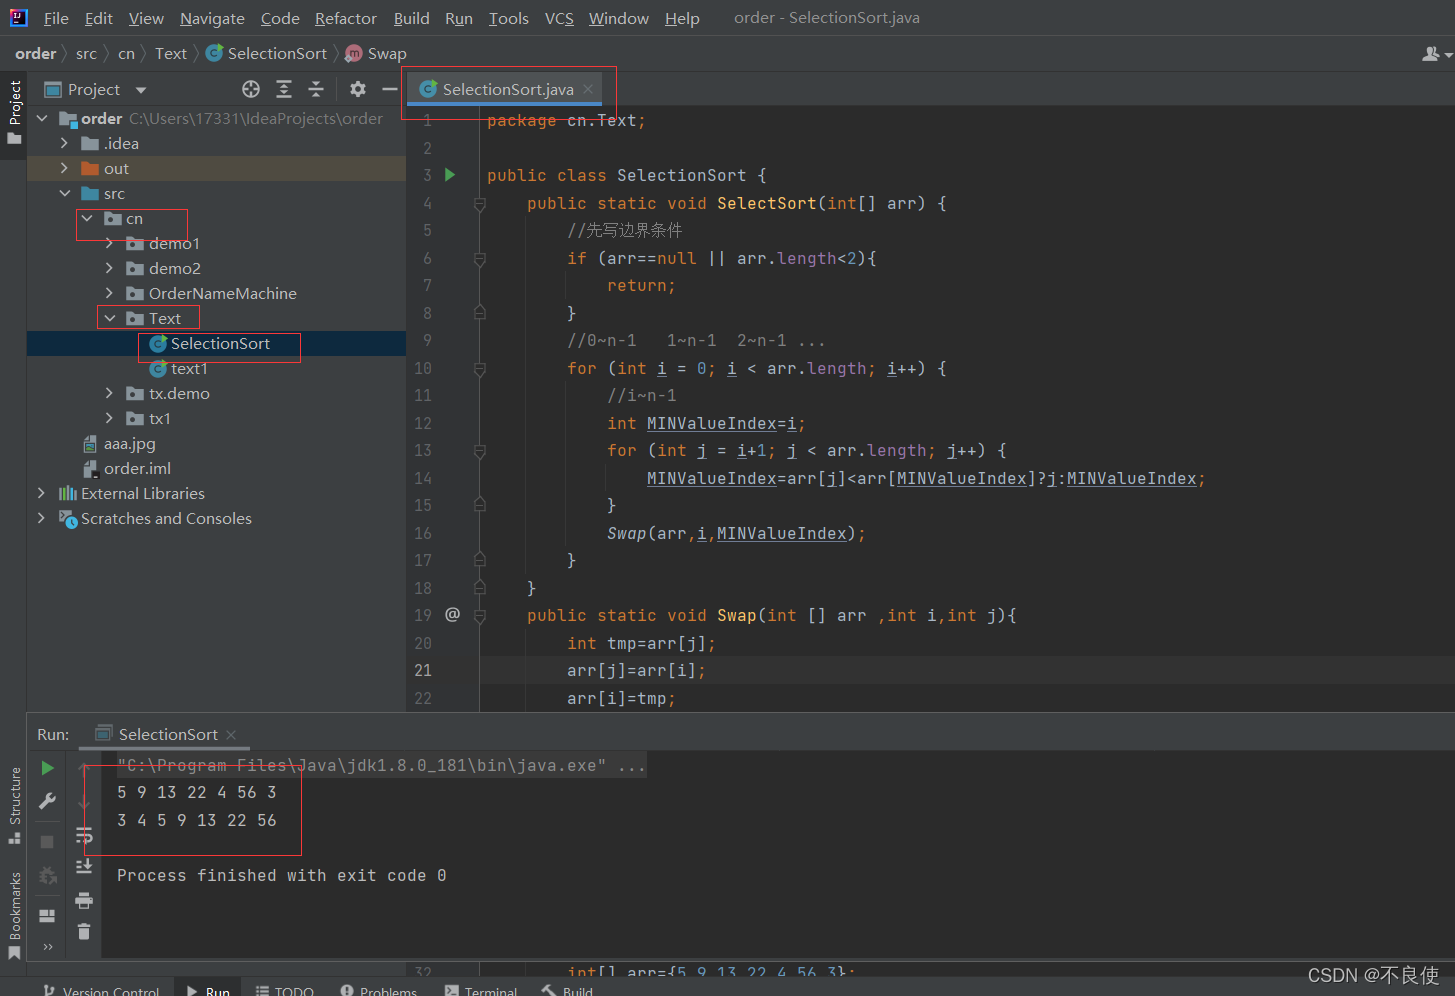1455x996 pixels.
Task: Expand the demo2 package
Action: pyautogui.click(x=110, y=269)
